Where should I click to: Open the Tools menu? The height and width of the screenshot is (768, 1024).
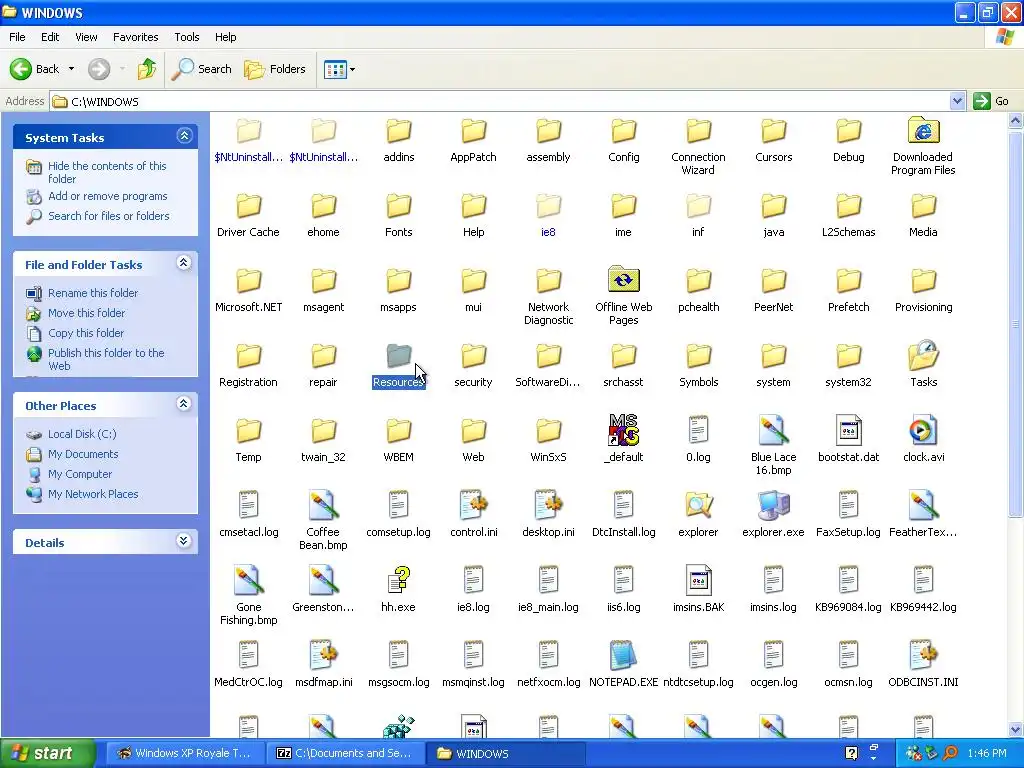tap(187, 37)
